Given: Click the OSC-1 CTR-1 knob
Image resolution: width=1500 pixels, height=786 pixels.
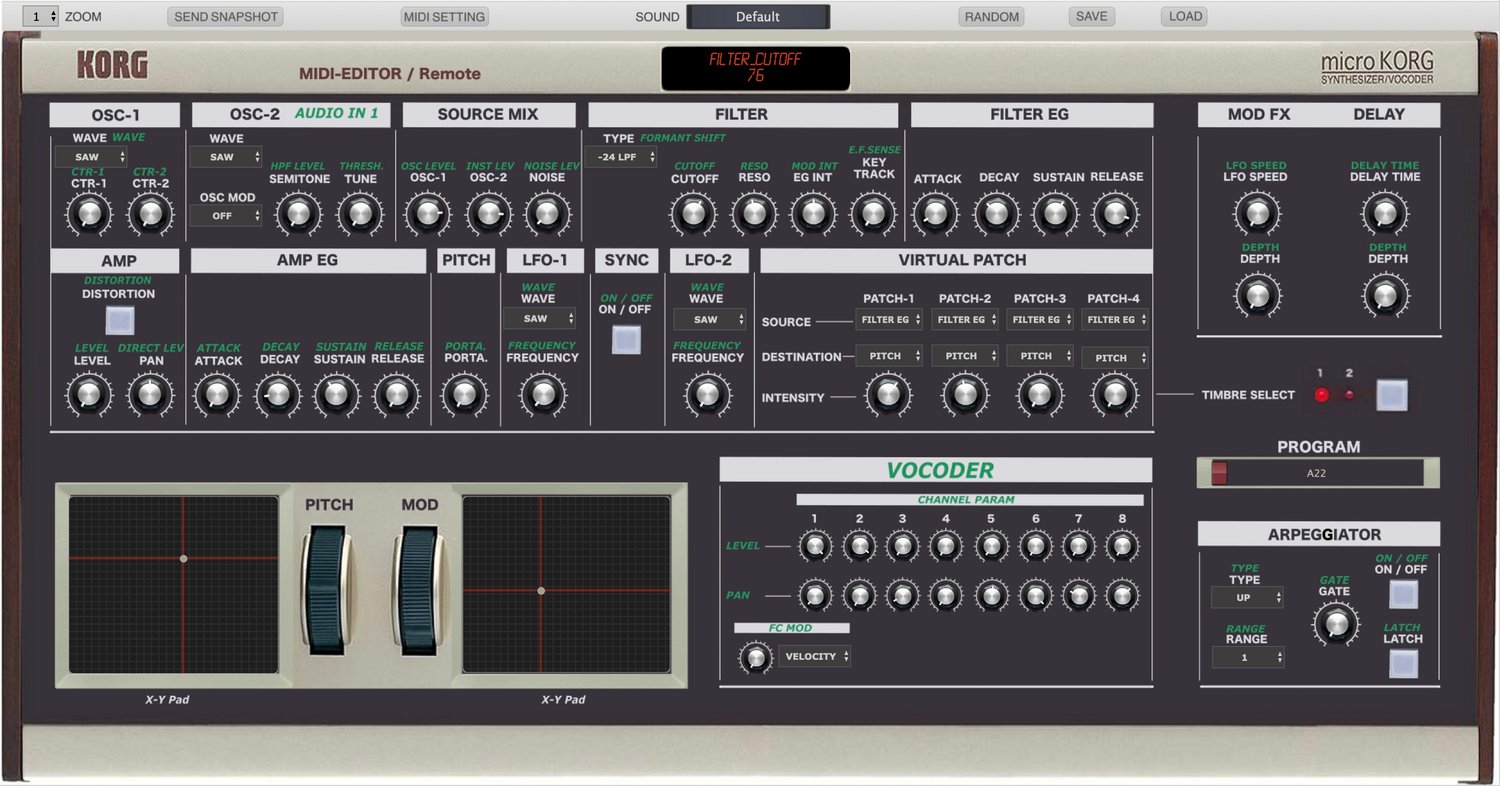Looking at the screenshot, I should pos(89,213).
